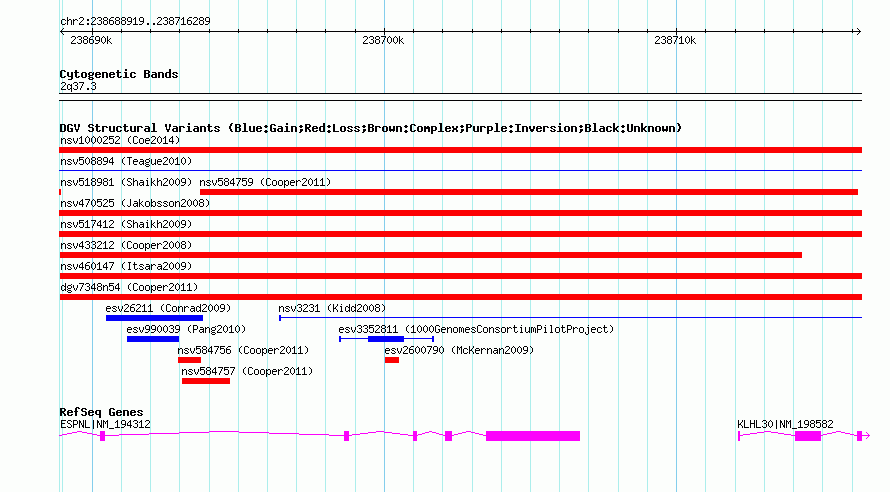Select the blue esv3352811 gain bar
The height and width of the screenshot is (492, 890).
tap(386, 339)
